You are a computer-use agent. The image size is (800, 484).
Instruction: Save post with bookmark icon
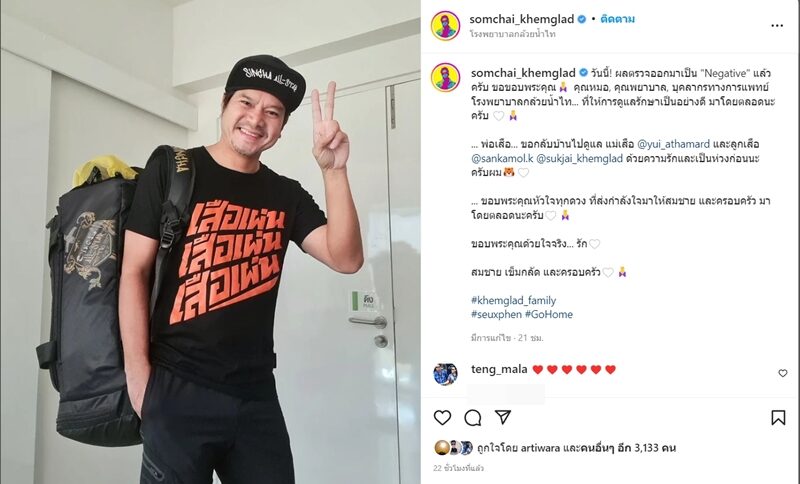click(778, 418)
